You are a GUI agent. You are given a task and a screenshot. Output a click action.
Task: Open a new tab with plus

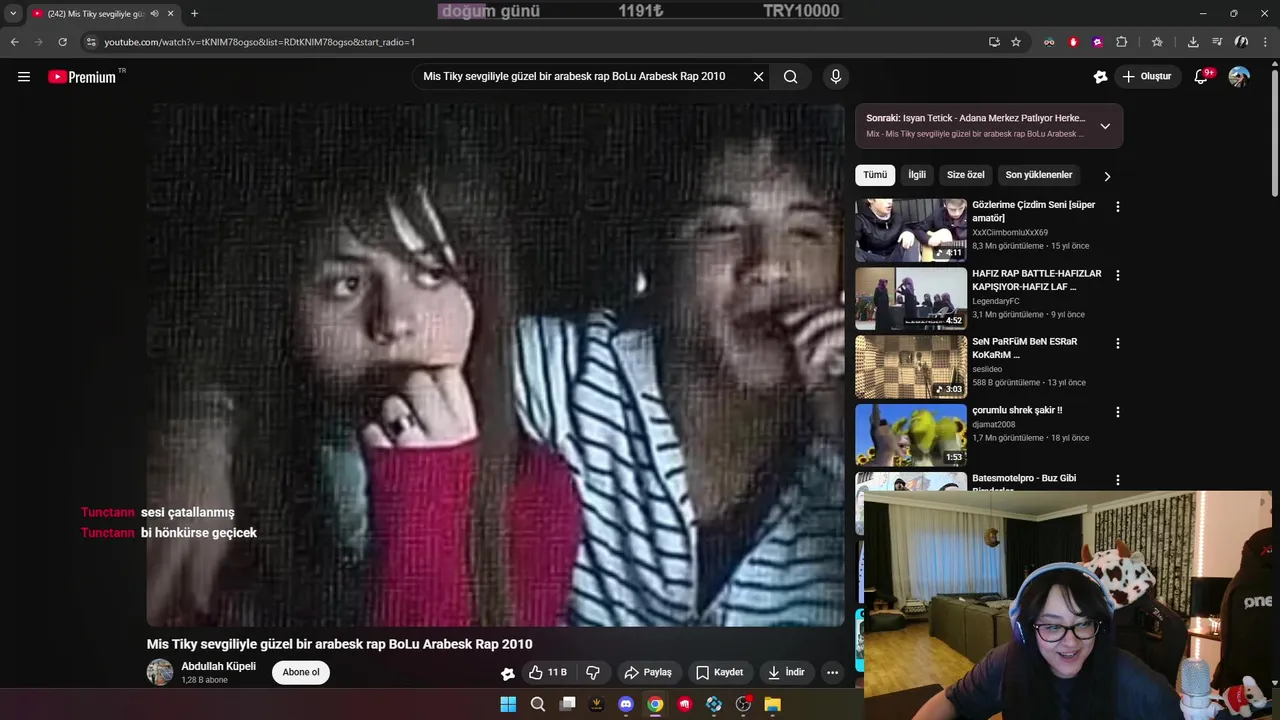point(194,14)
